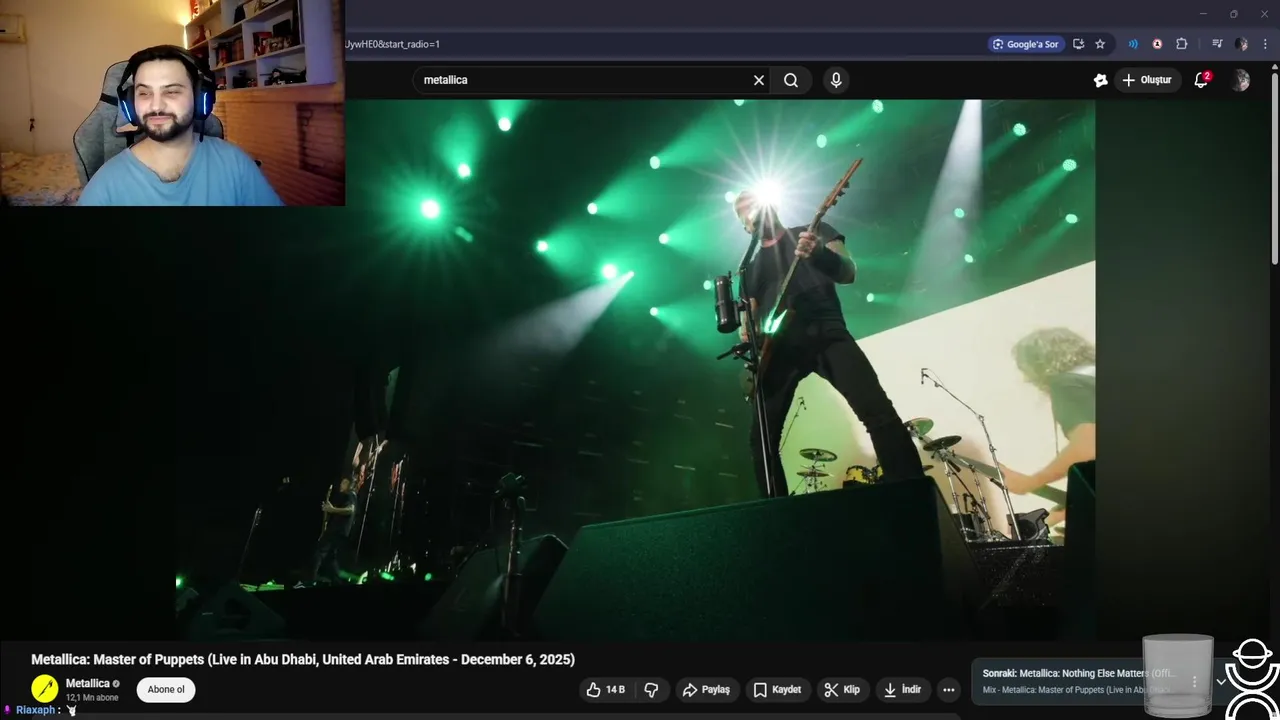This screenshot has height=720, width=1280.
Task: Click the browser URL address text
Action: 392,44
